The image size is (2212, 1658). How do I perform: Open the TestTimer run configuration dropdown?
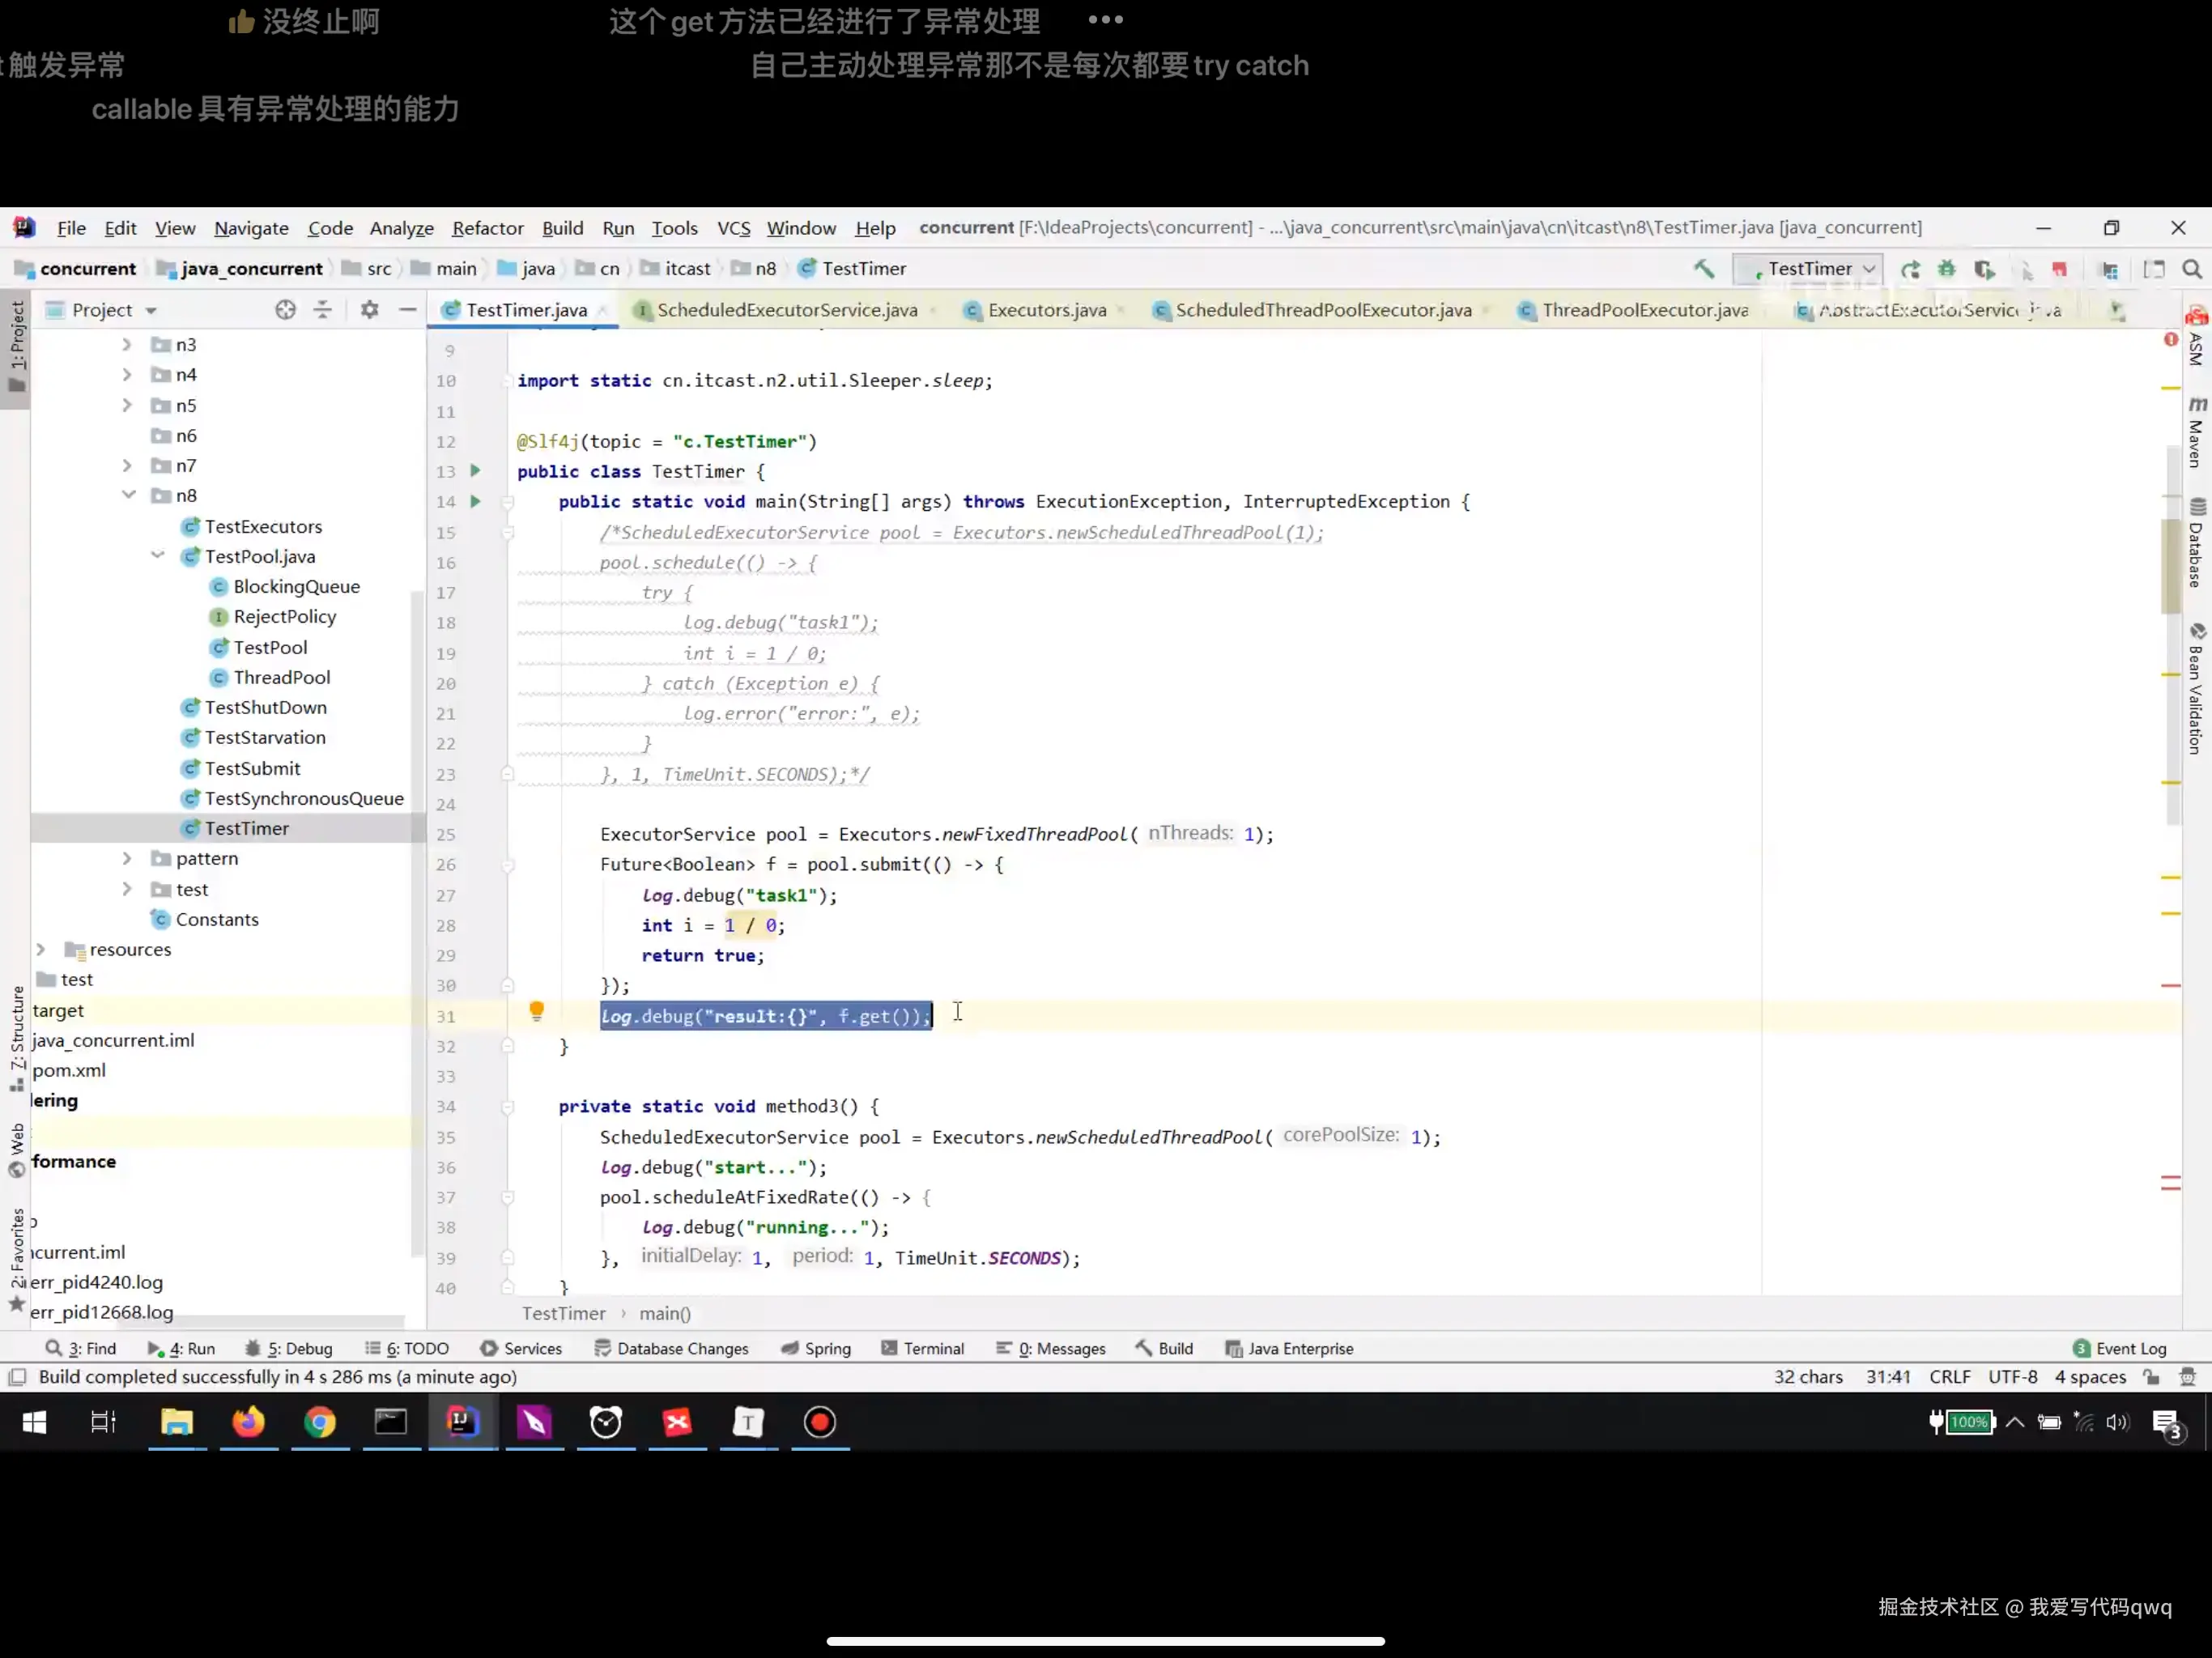coord(1810,269)
